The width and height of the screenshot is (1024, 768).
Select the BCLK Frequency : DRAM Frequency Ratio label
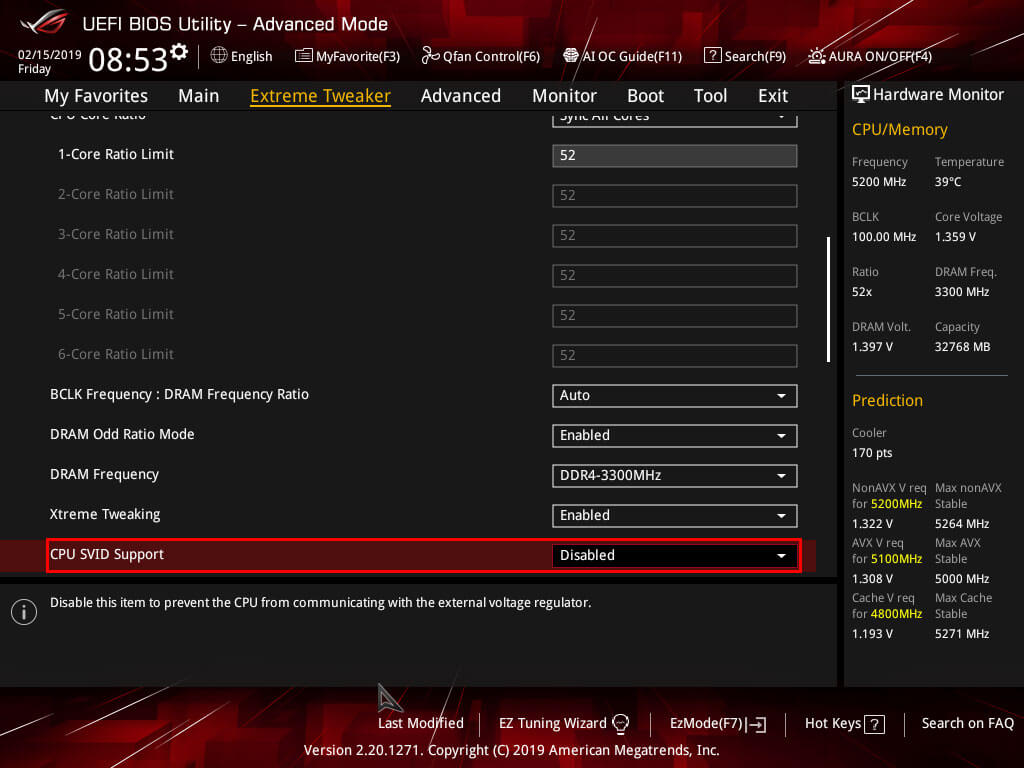pos(180,394)
